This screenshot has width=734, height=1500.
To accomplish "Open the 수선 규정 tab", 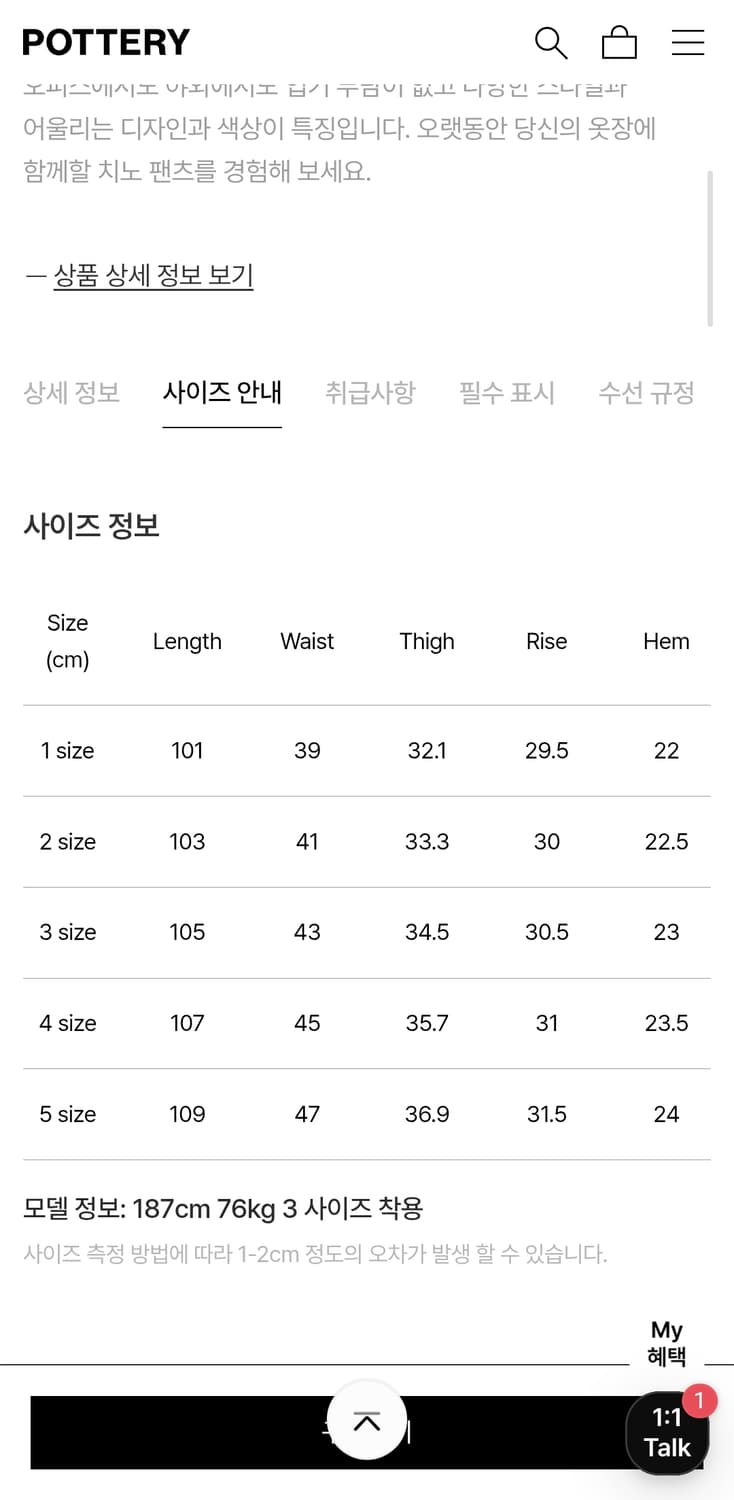I will point(647,394).
